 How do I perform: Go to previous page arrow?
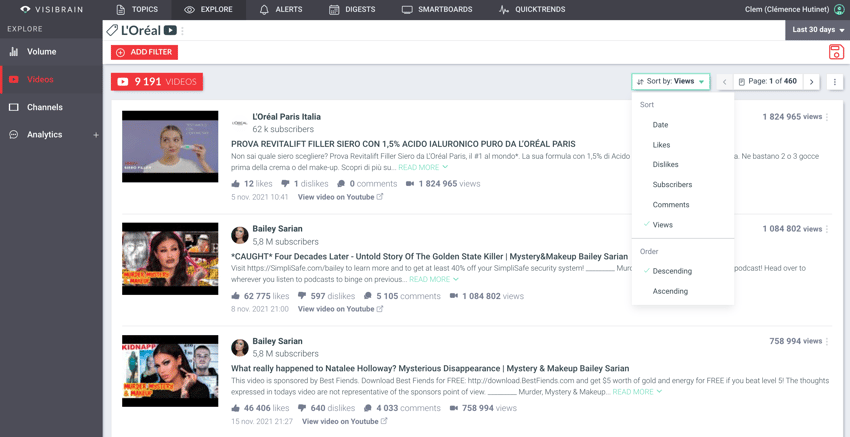tap(725, 82)
